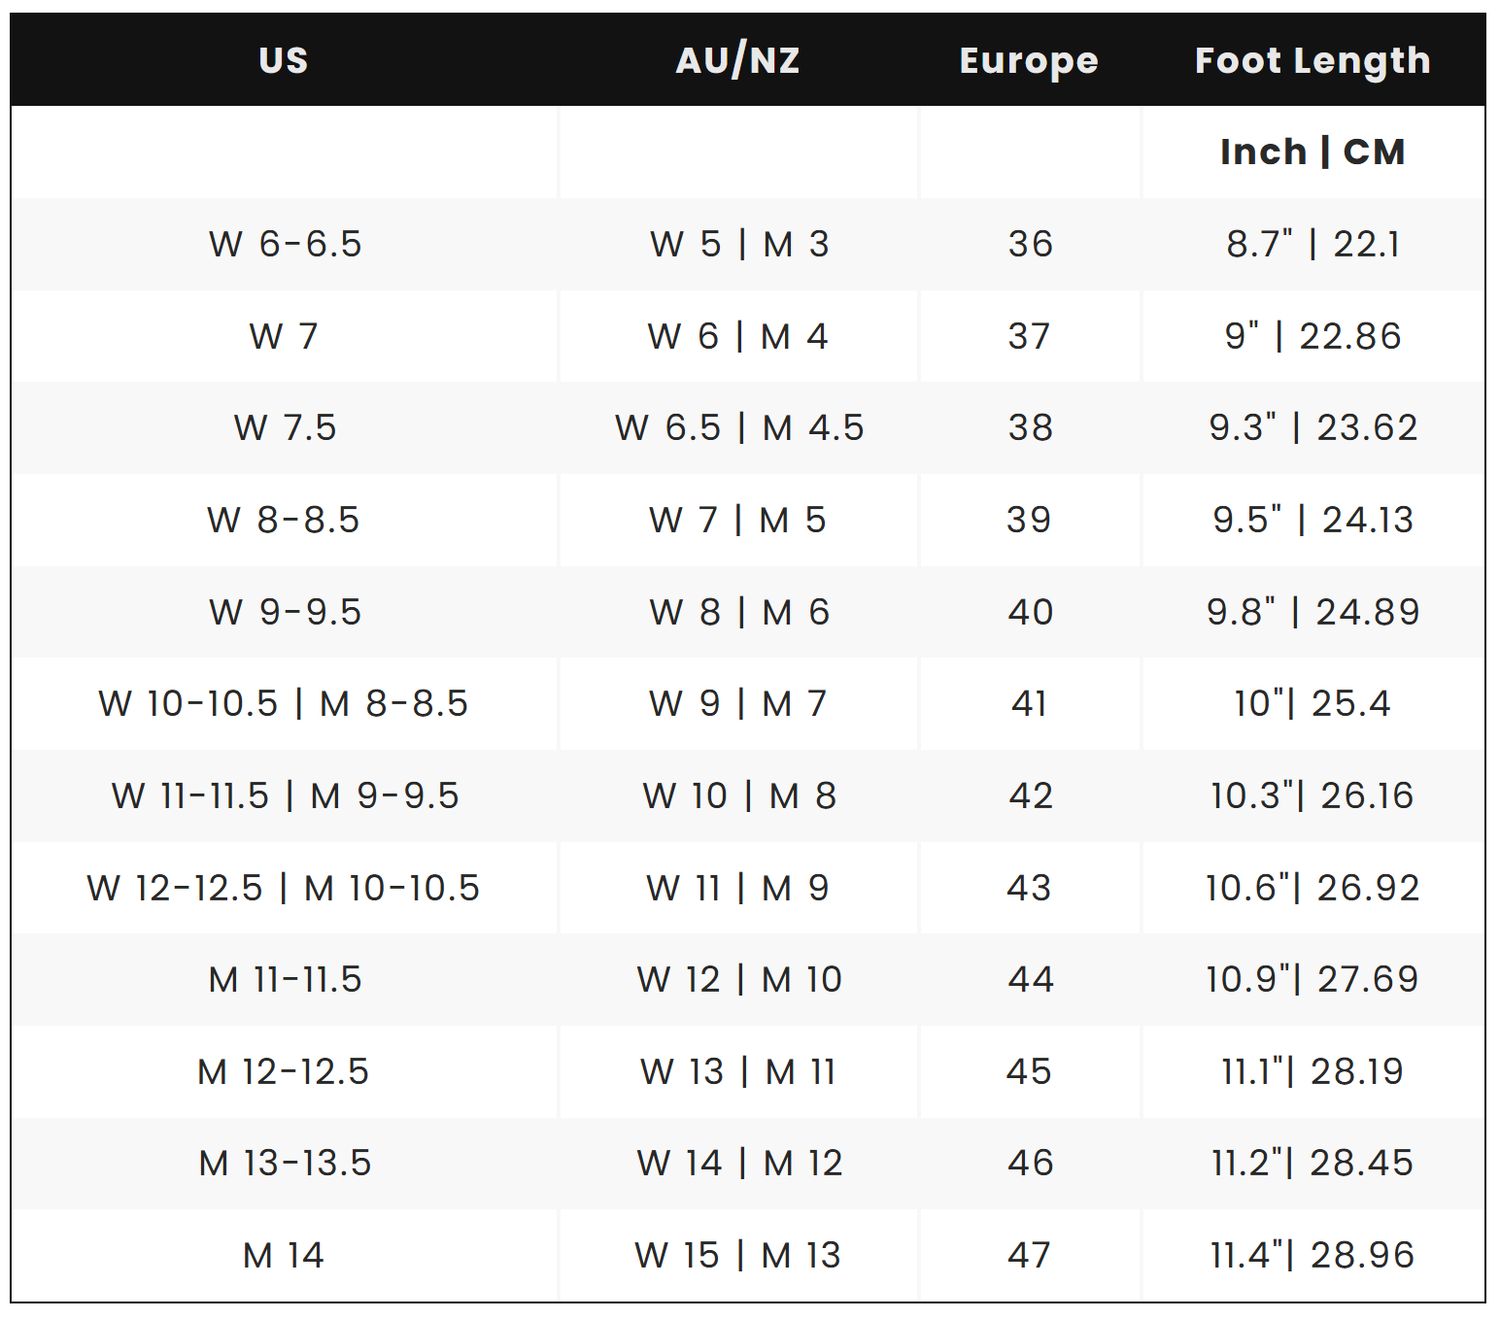Image resolution: width=1500 pixels, height=1319 pixels.
Task: Click the W 10 | M 8 cell
Action: [x=739, y=796]
